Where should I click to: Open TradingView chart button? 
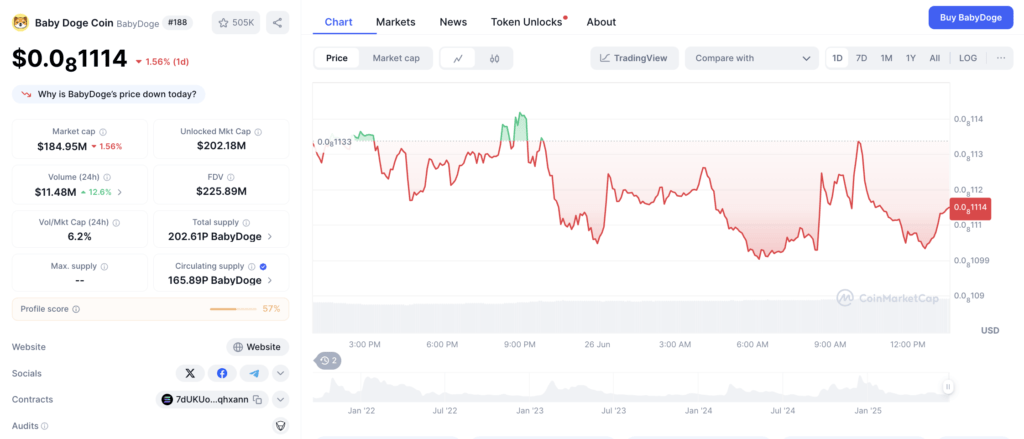(x=634, y=58)
